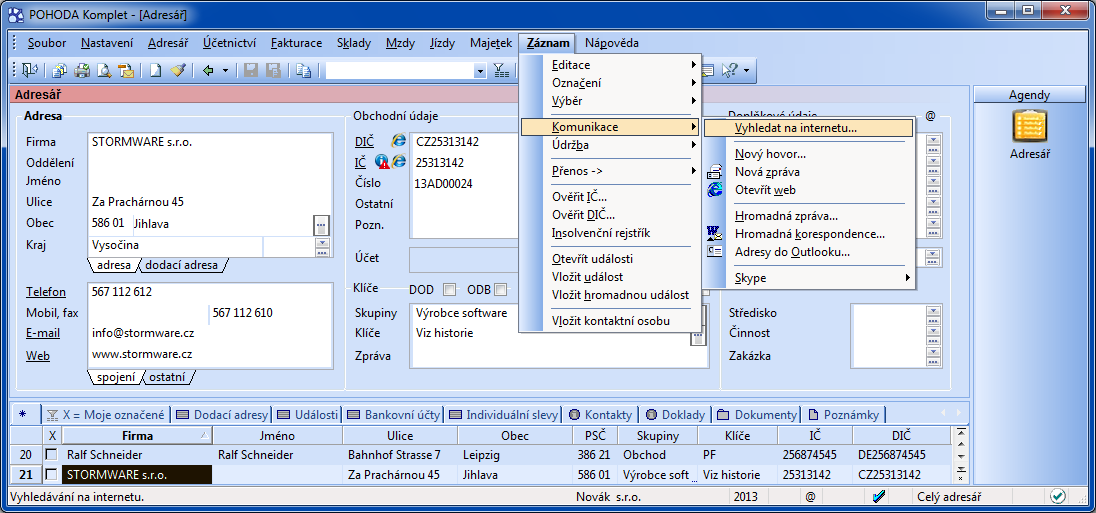Click the red warning globe icon beside IČ

[x=382, y=162]
